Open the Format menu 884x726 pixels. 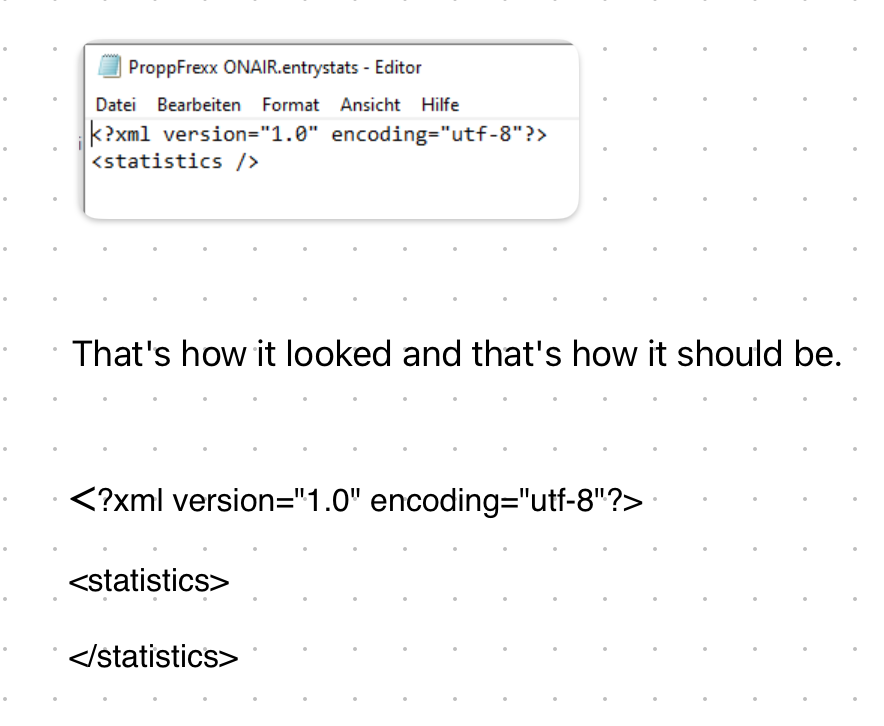[x=290, y=104]
